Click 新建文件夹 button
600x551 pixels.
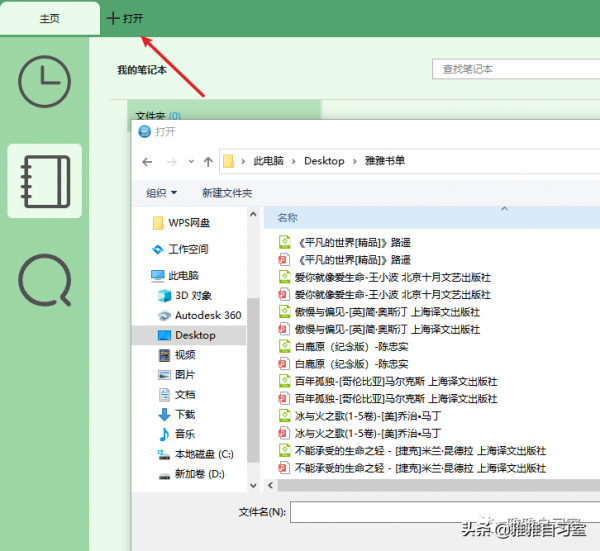coord(227,193)
